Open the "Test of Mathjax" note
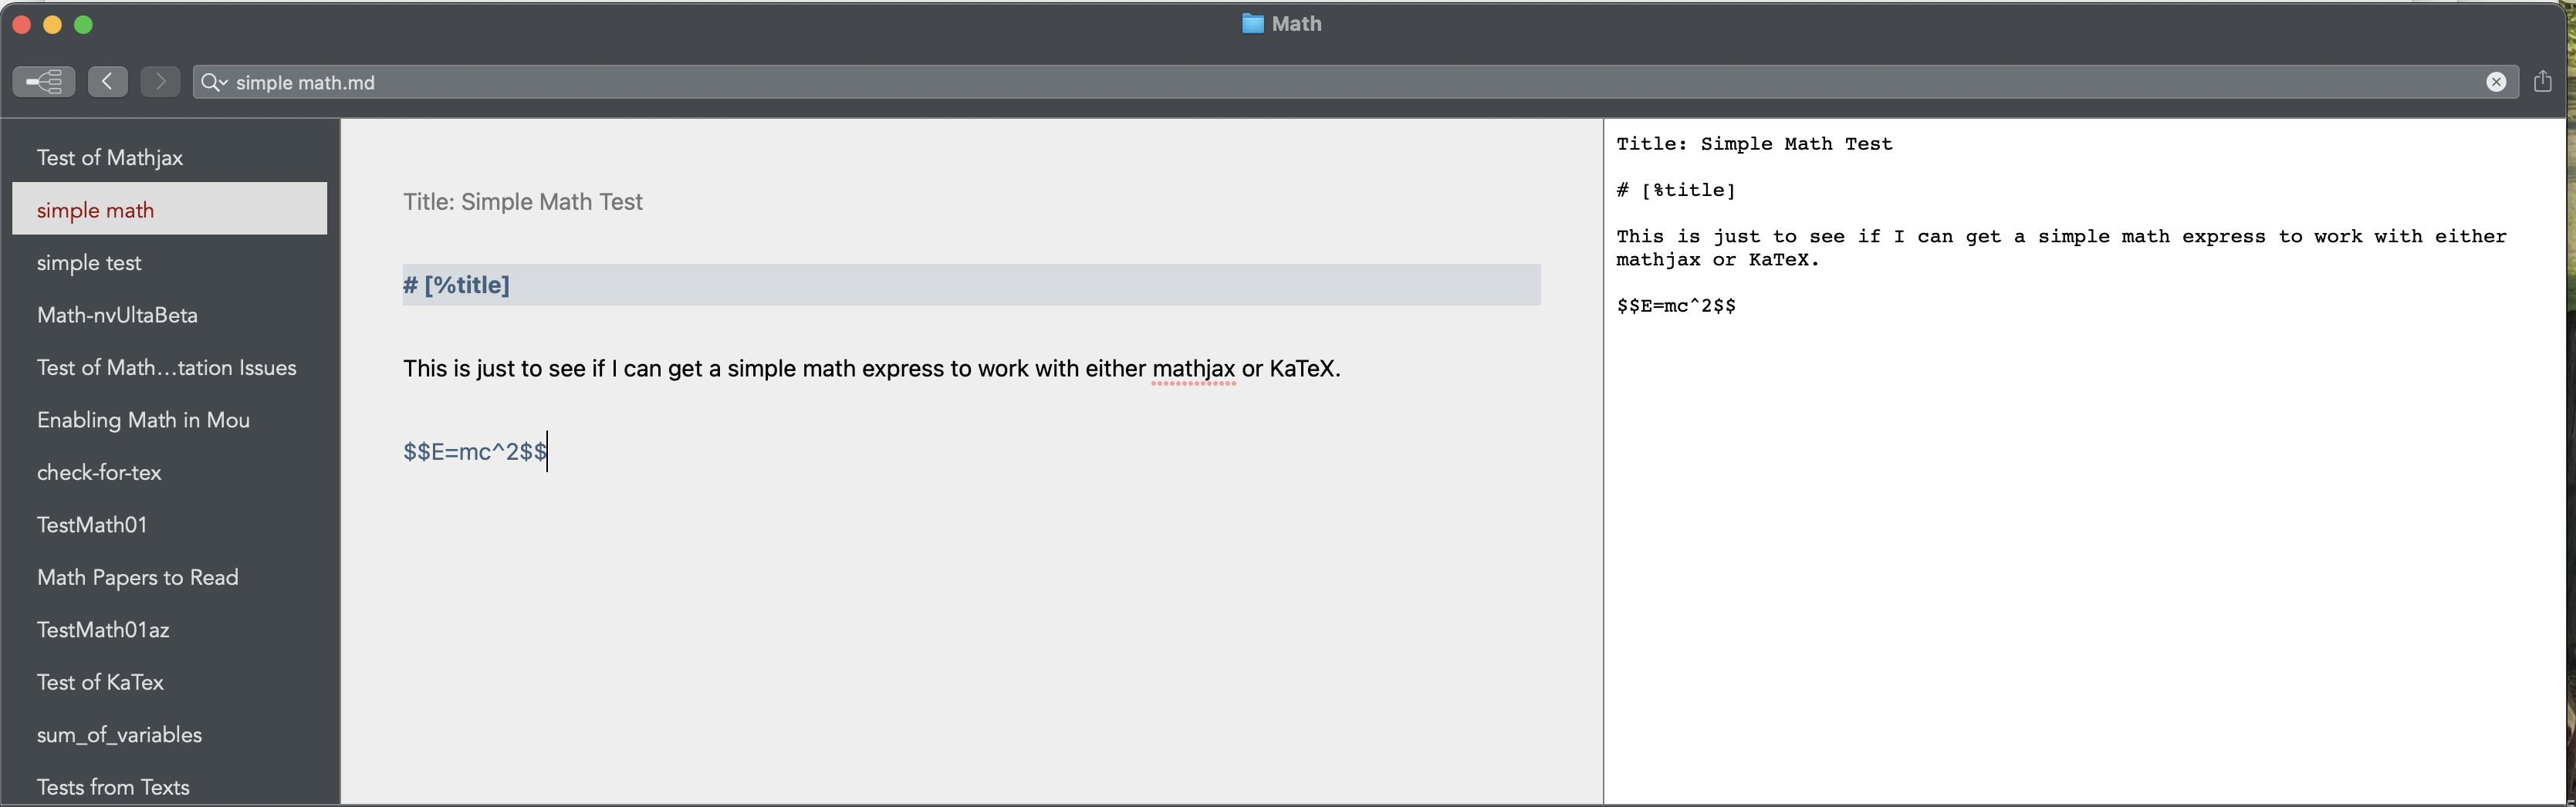Viewport: 2576px width, 807px height. (110, 158)
